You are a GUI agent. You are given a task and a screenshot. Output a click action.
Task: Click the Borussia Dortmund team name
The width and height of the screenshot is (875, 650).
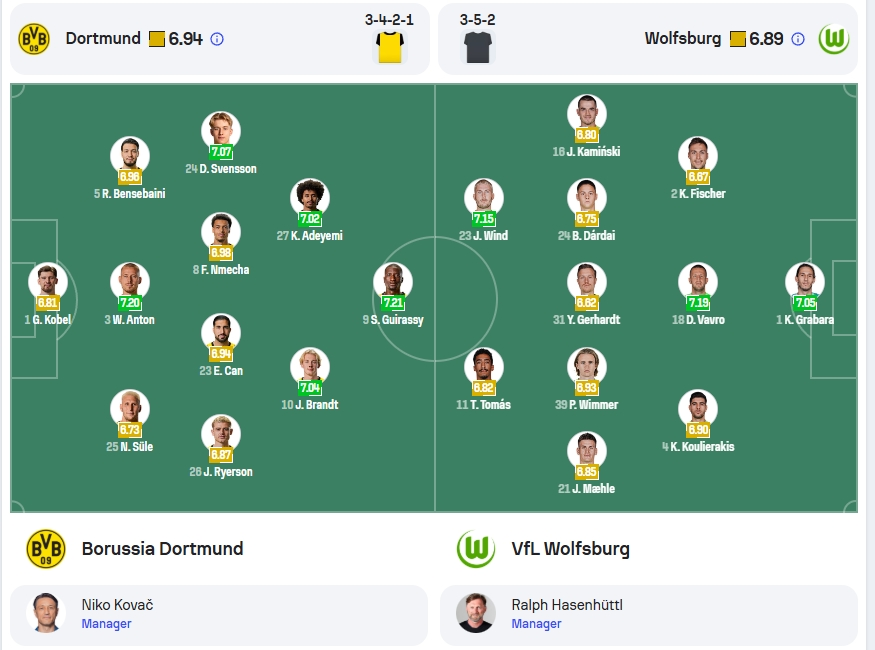[162, 549]
